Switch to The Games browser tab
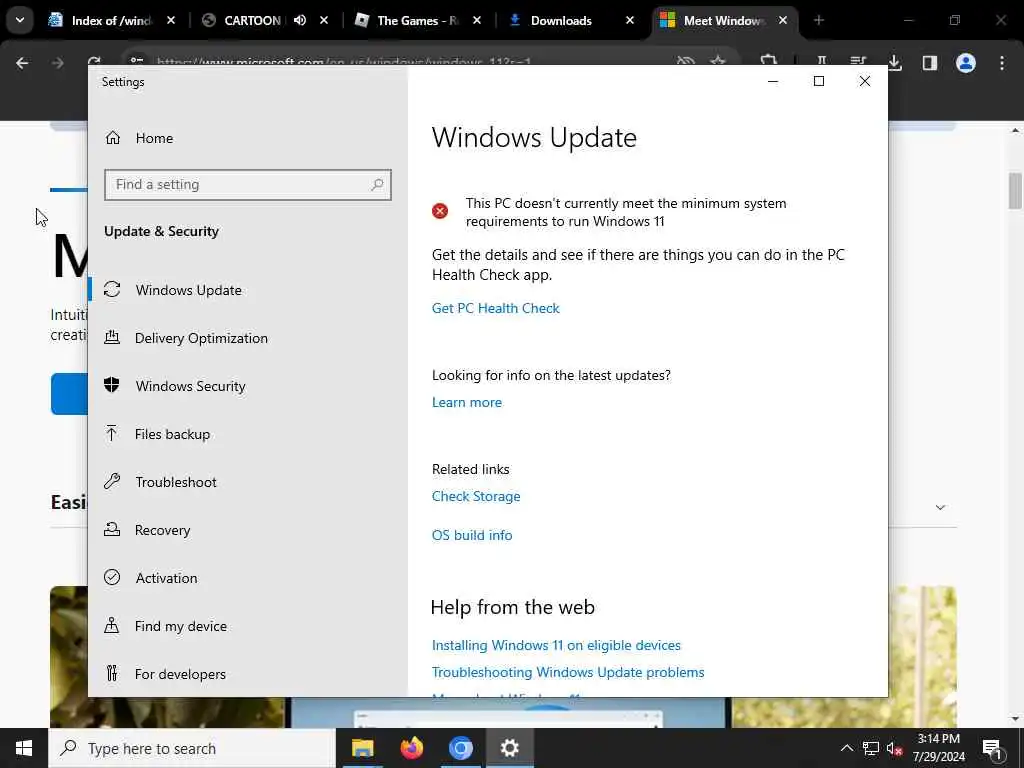This screenshot has height=768, width=1024. click(418, 20)
